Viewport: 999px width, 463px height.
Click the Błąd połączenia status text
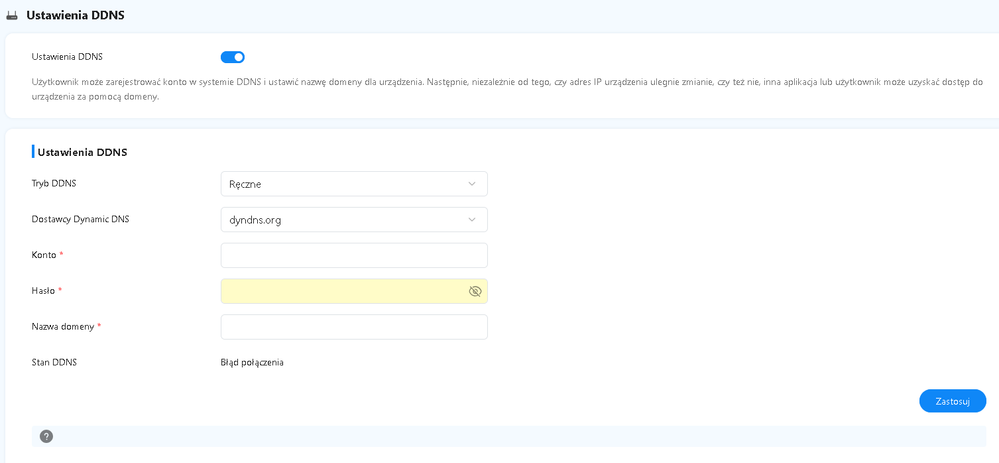click(252, 362)
